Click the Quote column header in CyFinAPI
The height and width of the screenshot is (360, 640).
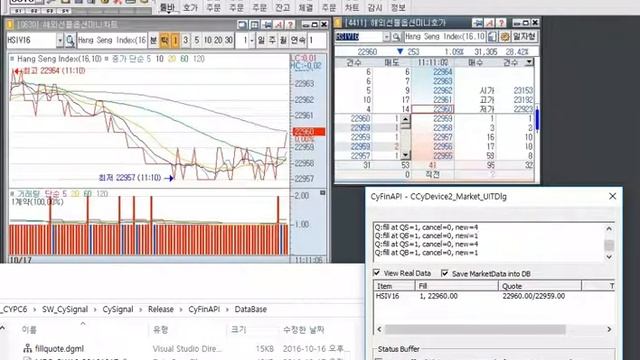pos(540,286)
